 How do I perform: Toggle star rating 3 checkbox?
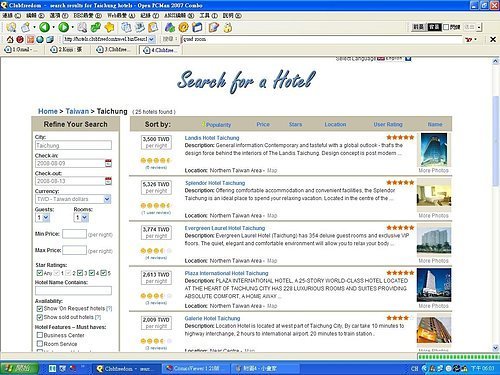pos(80,273)
